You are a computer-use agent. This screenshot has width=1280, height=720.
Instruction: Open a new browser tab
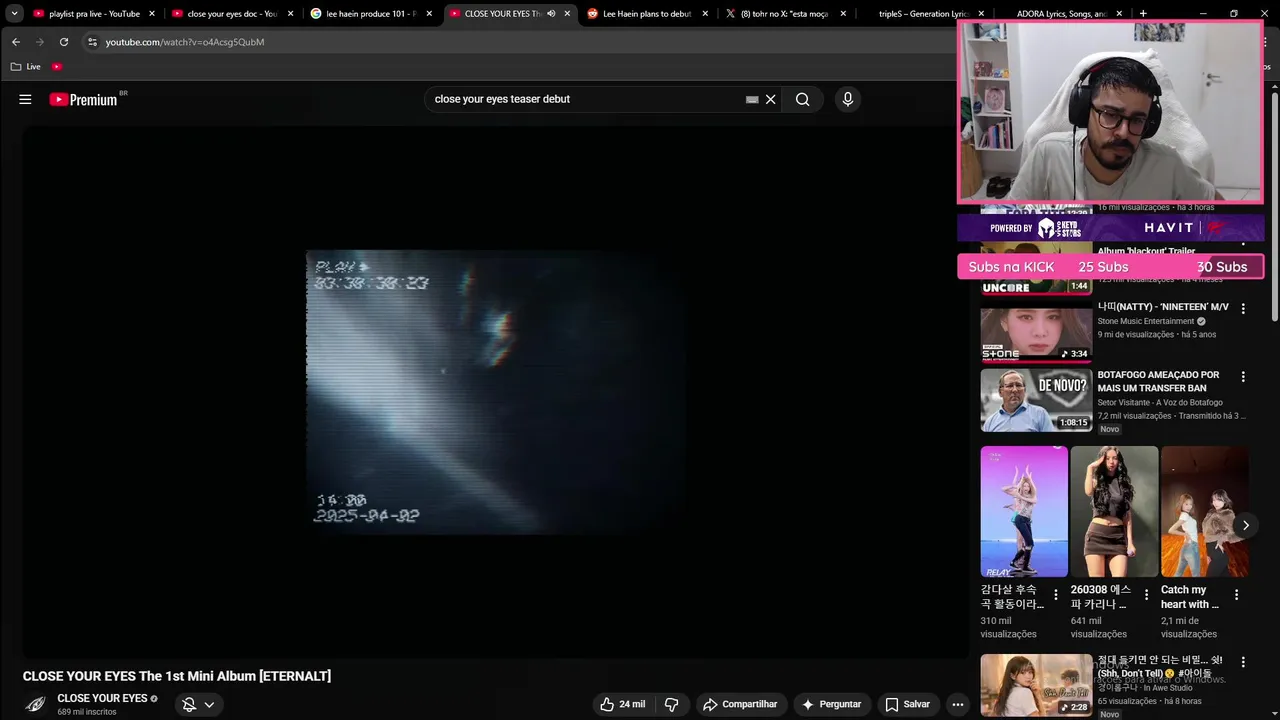tap(1143, 14)
